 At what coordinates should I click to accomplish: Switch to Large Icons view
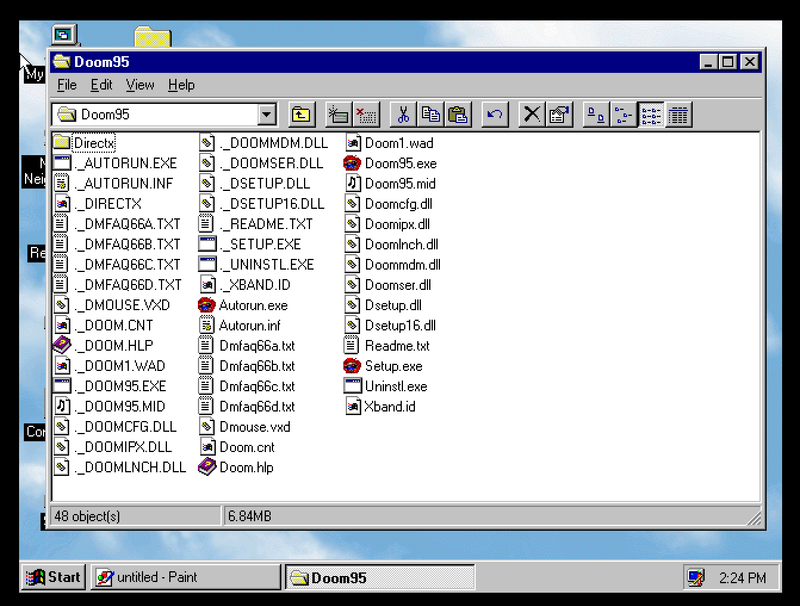(x=594, y=115)
